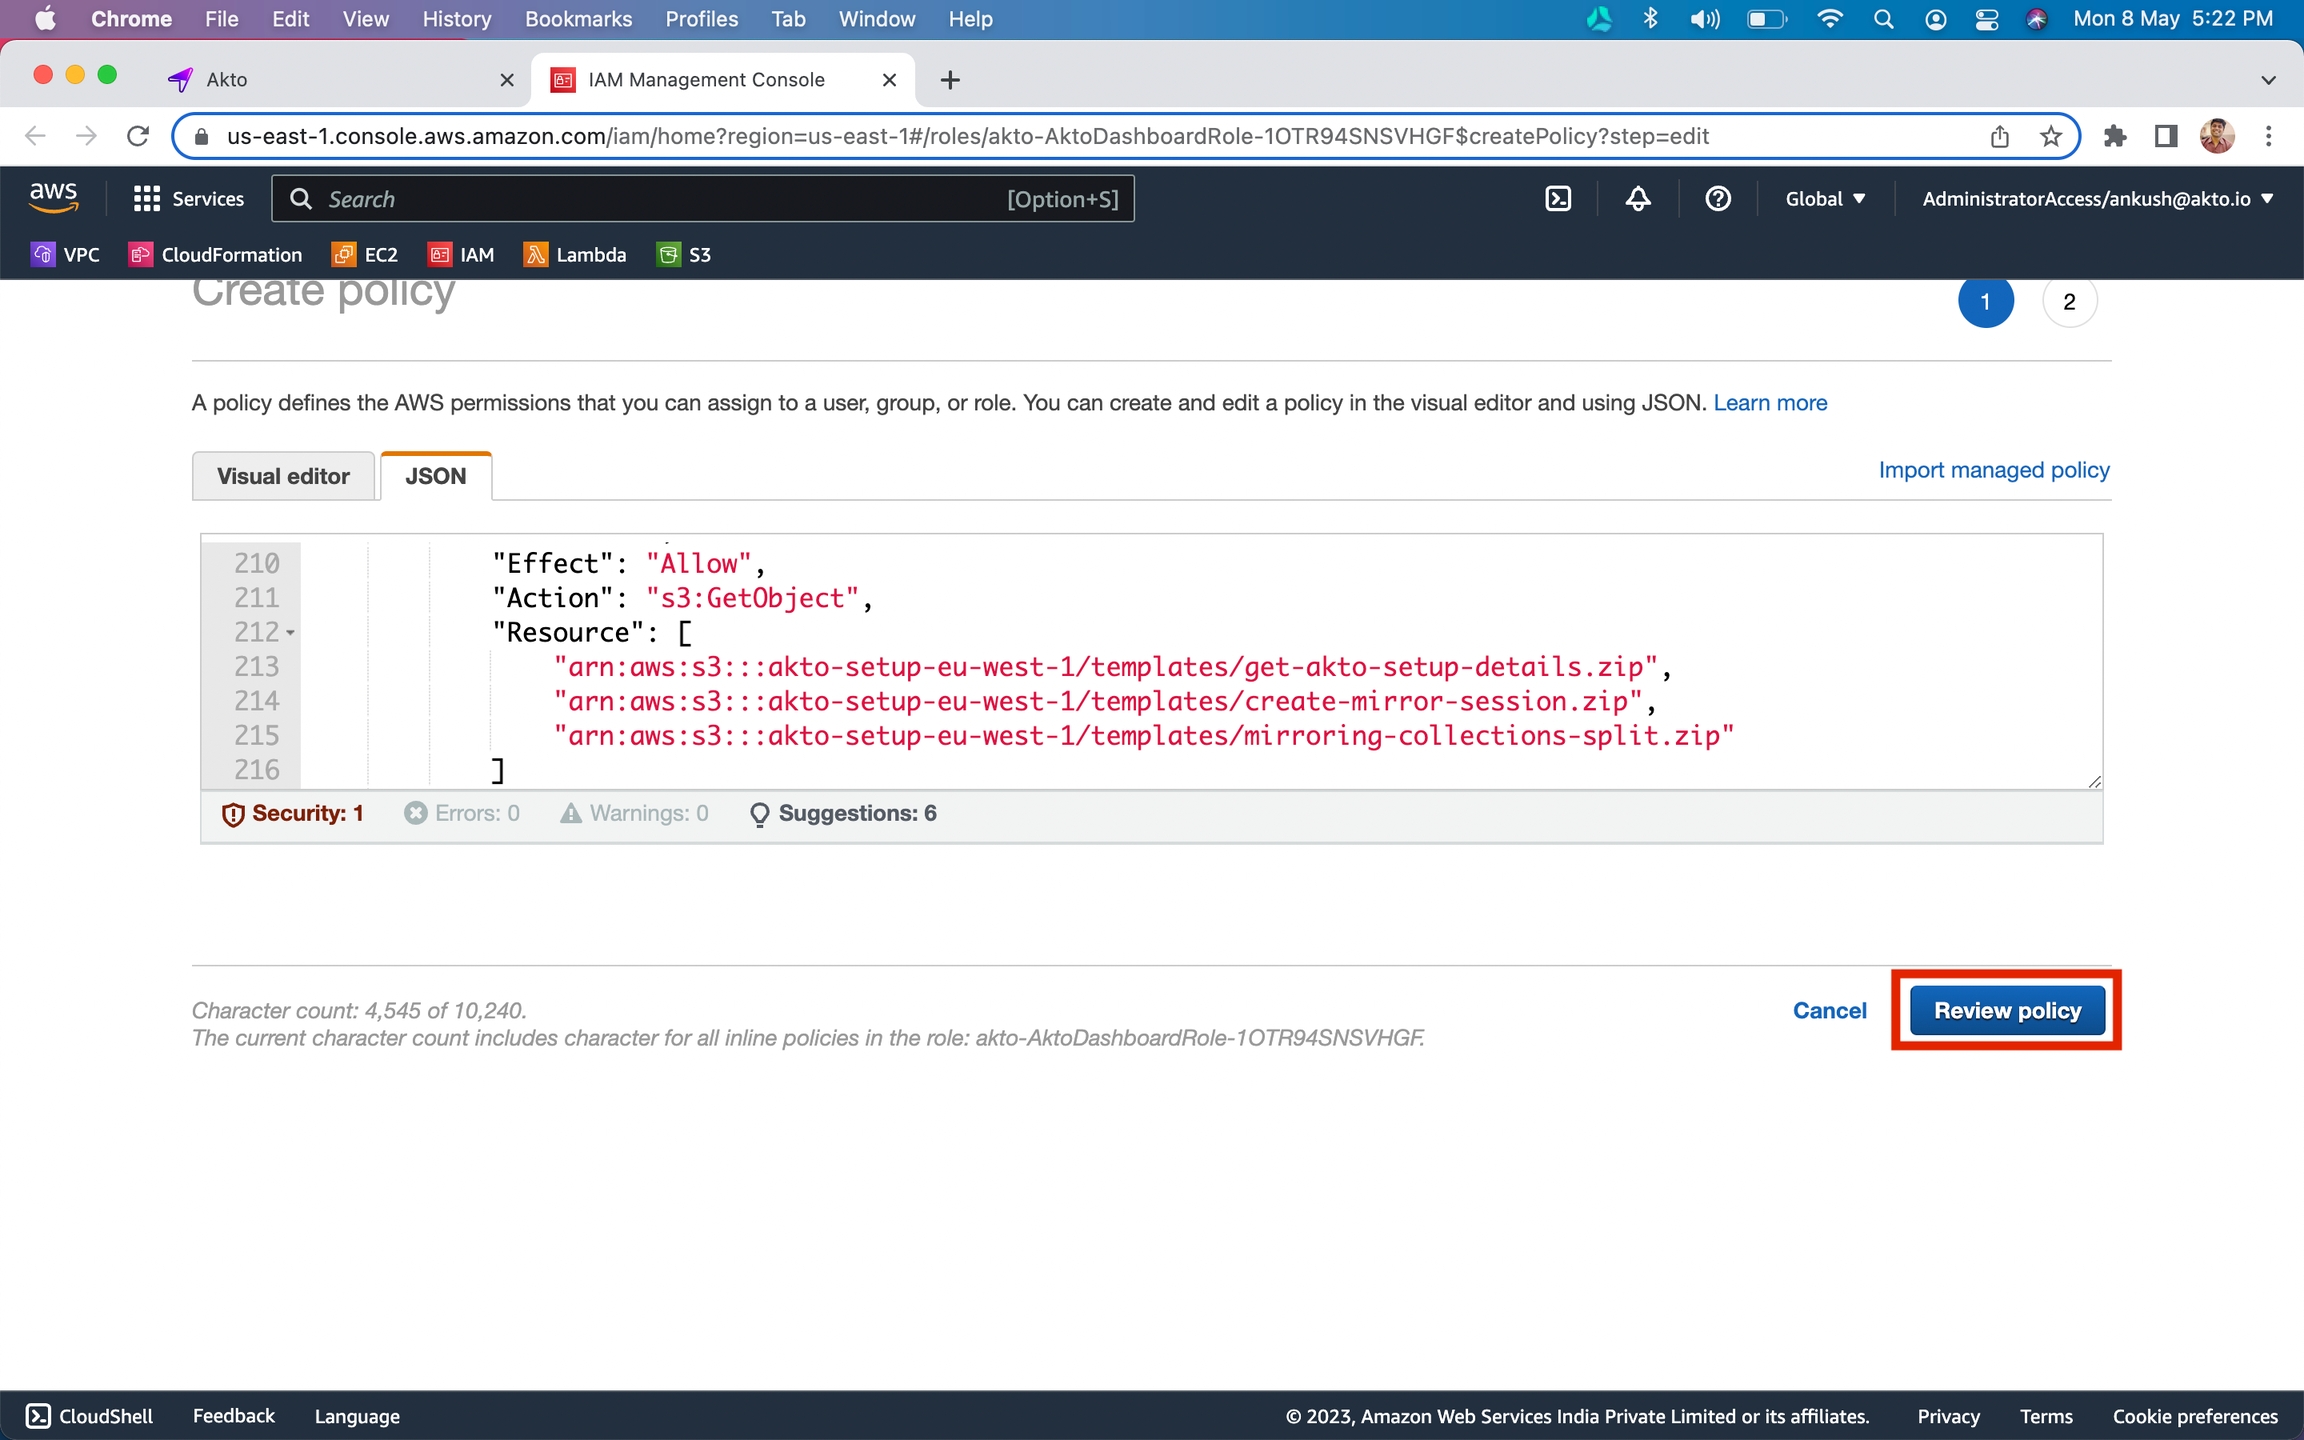2304x1440 pixels.
Task: Open Lambda shortcut in favorites bar
Action: (x=575, y=255)
